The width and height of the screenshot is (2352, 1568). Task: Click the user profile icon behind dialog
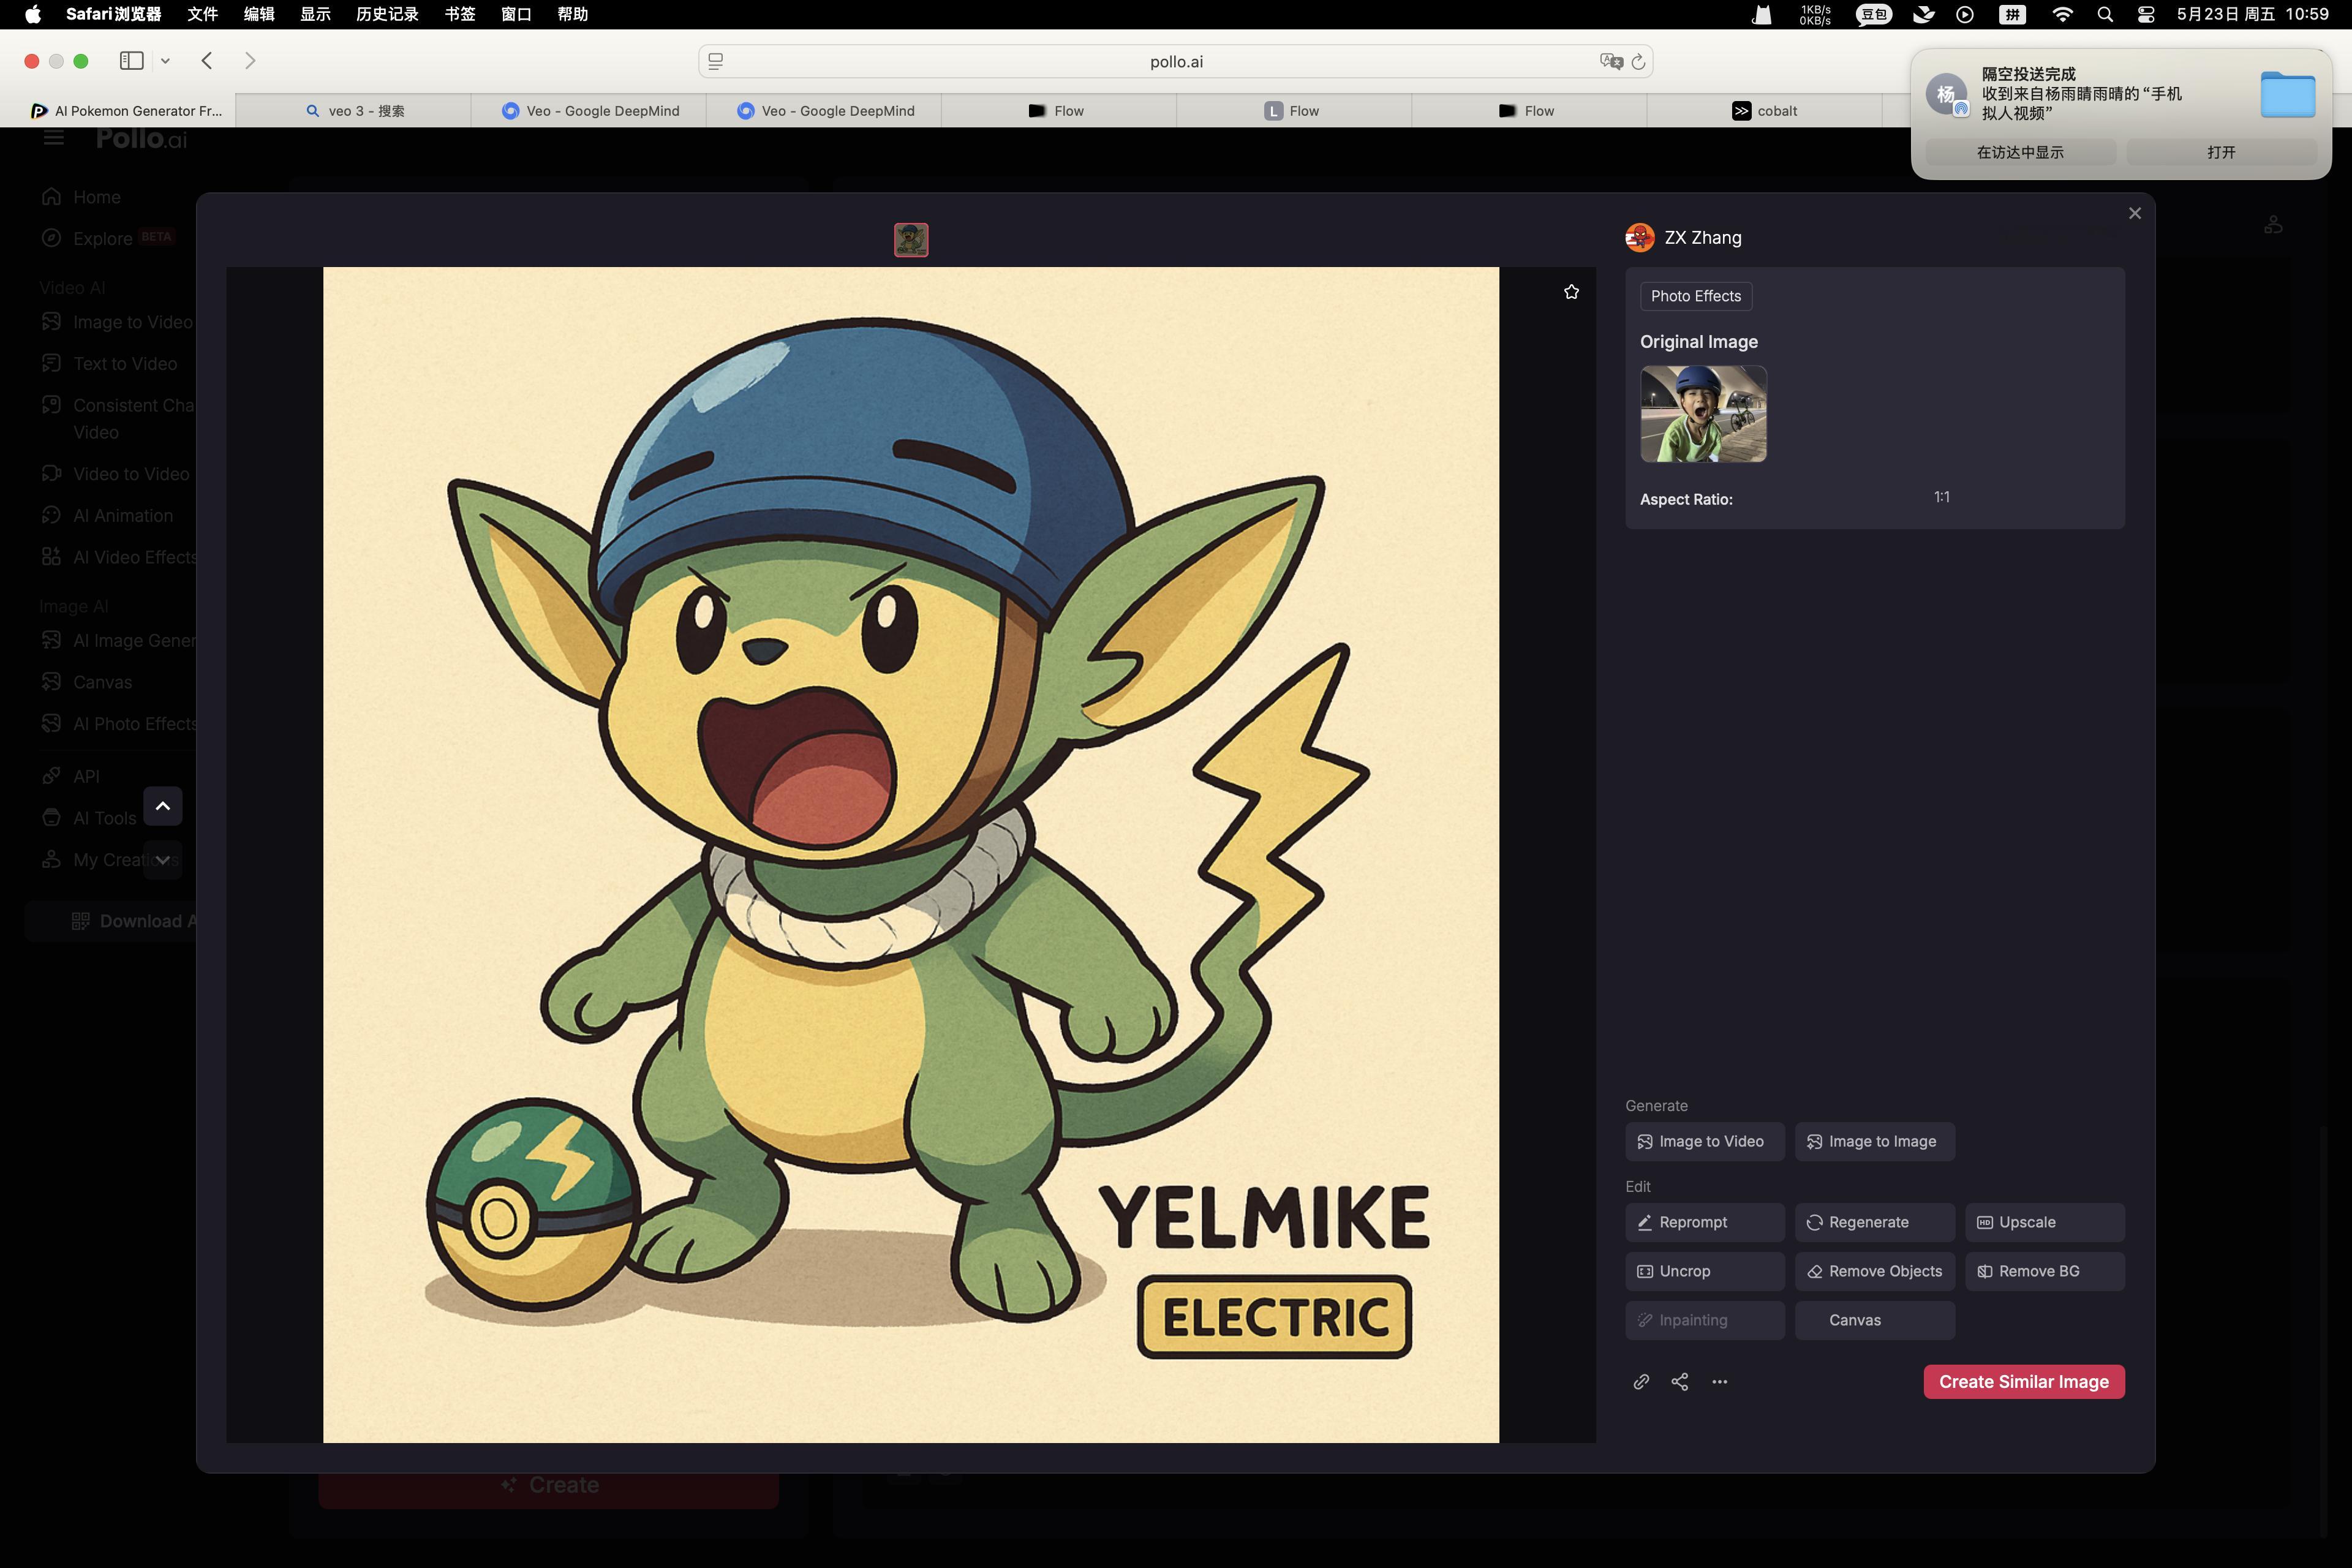point(2273,225)
